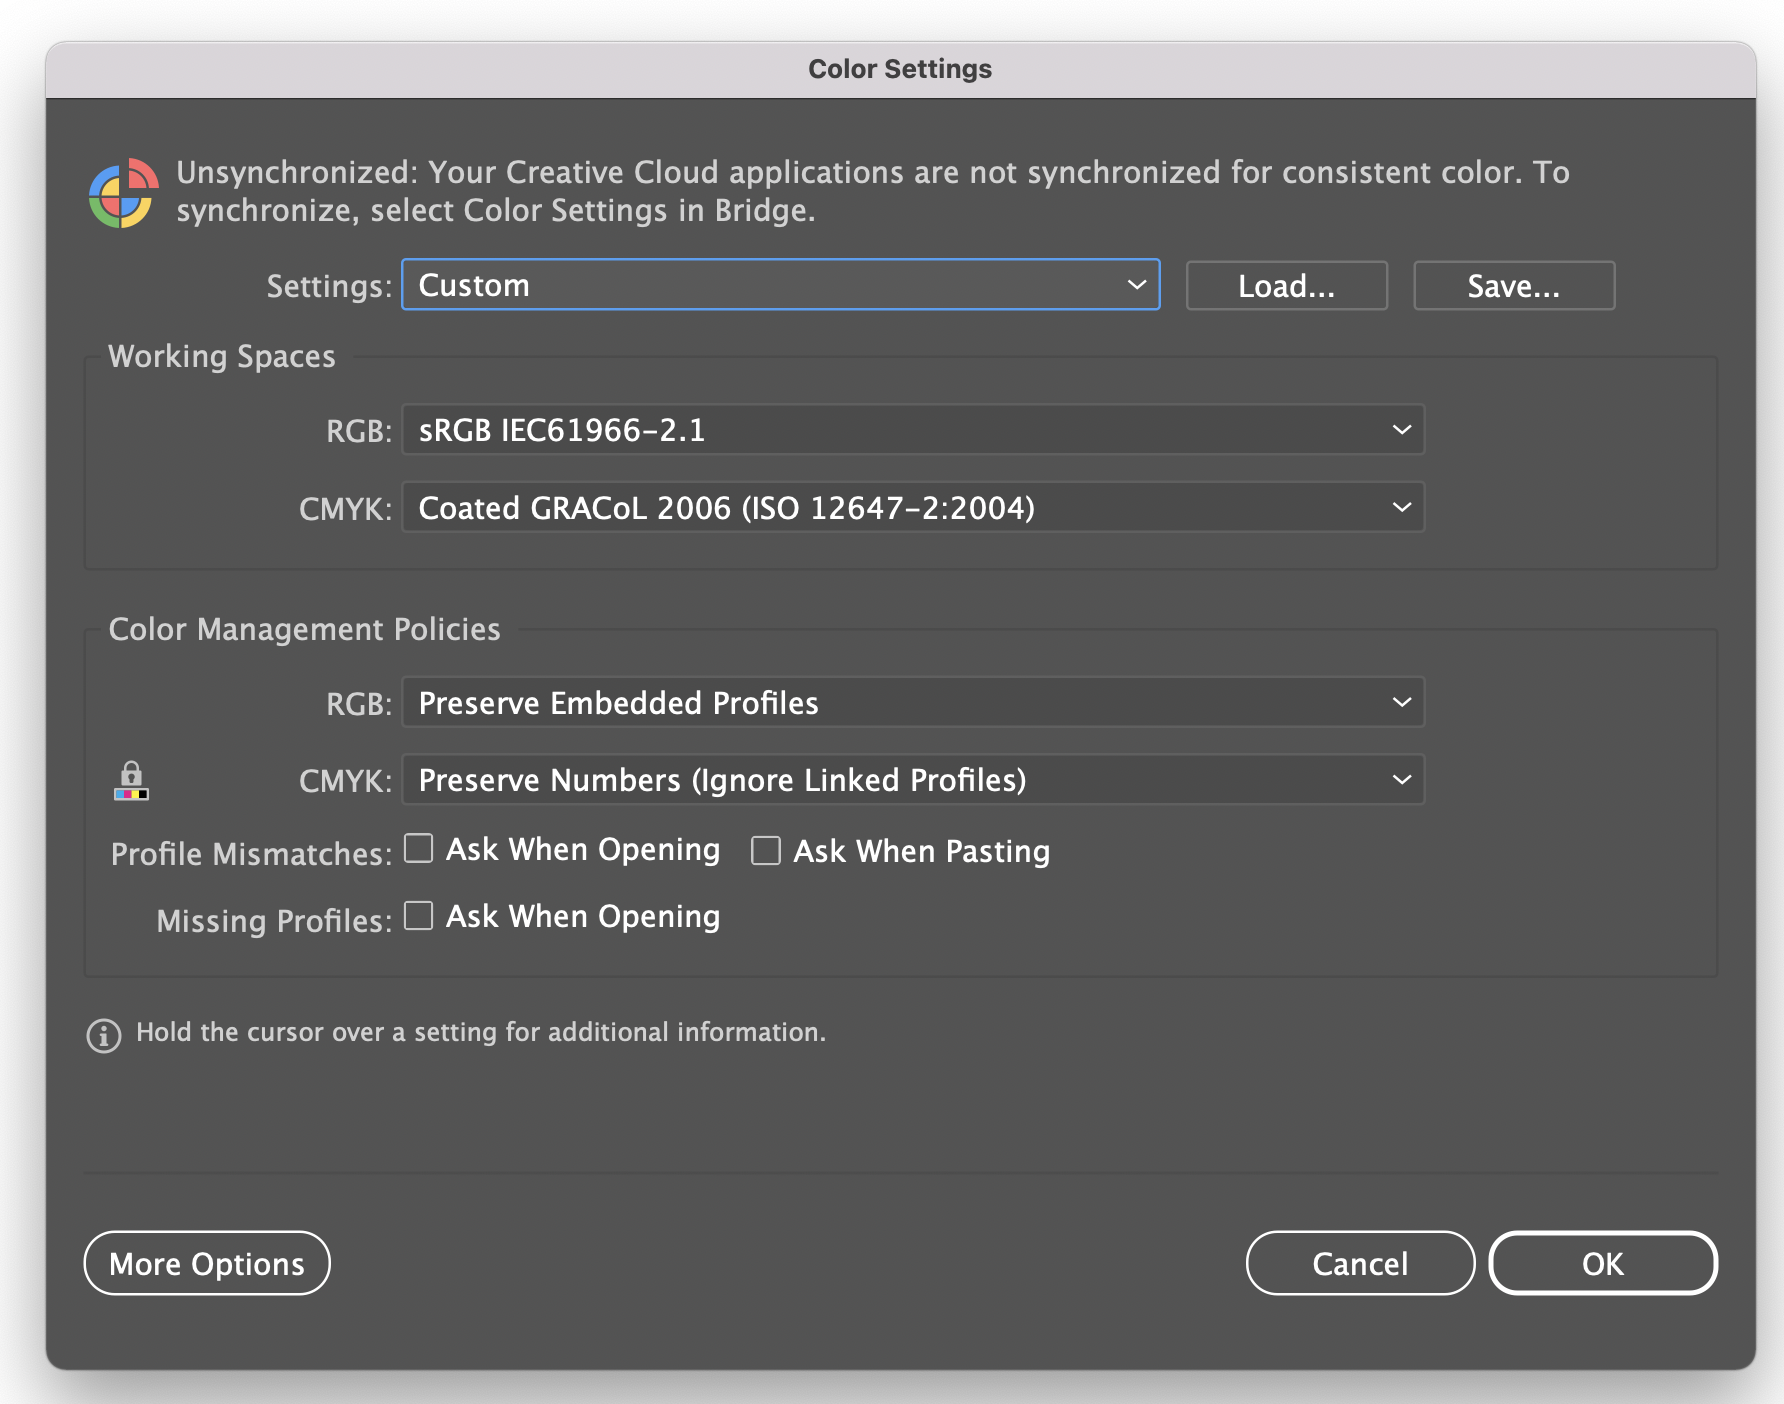Enable Ask When Opening for Missing Profiles

point(418,915)
